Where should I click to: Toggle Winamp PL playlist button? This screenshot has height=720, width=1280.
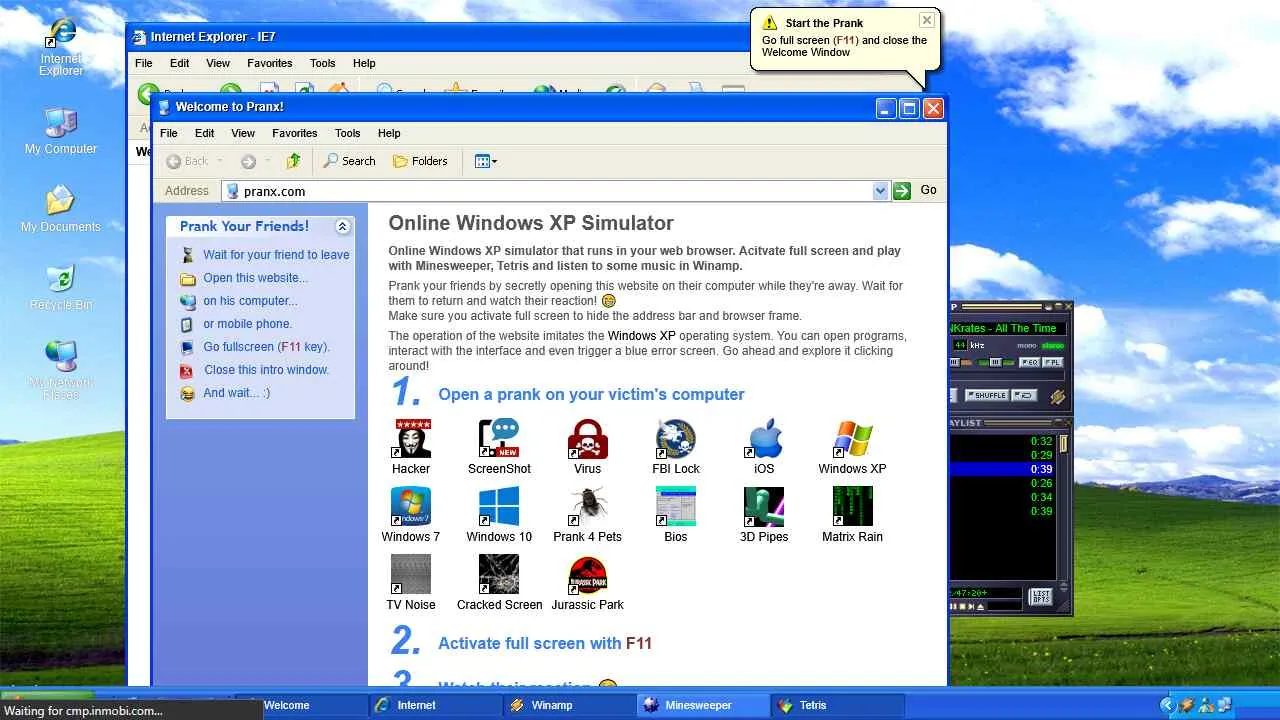click(1054, 362)
